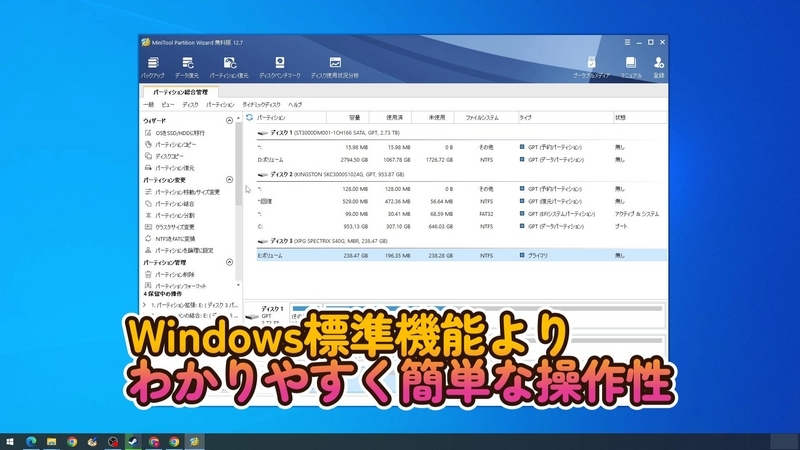This screenshot has height=450, width=800.
Task: Open Windows Start menu
Action: point(10,441)
